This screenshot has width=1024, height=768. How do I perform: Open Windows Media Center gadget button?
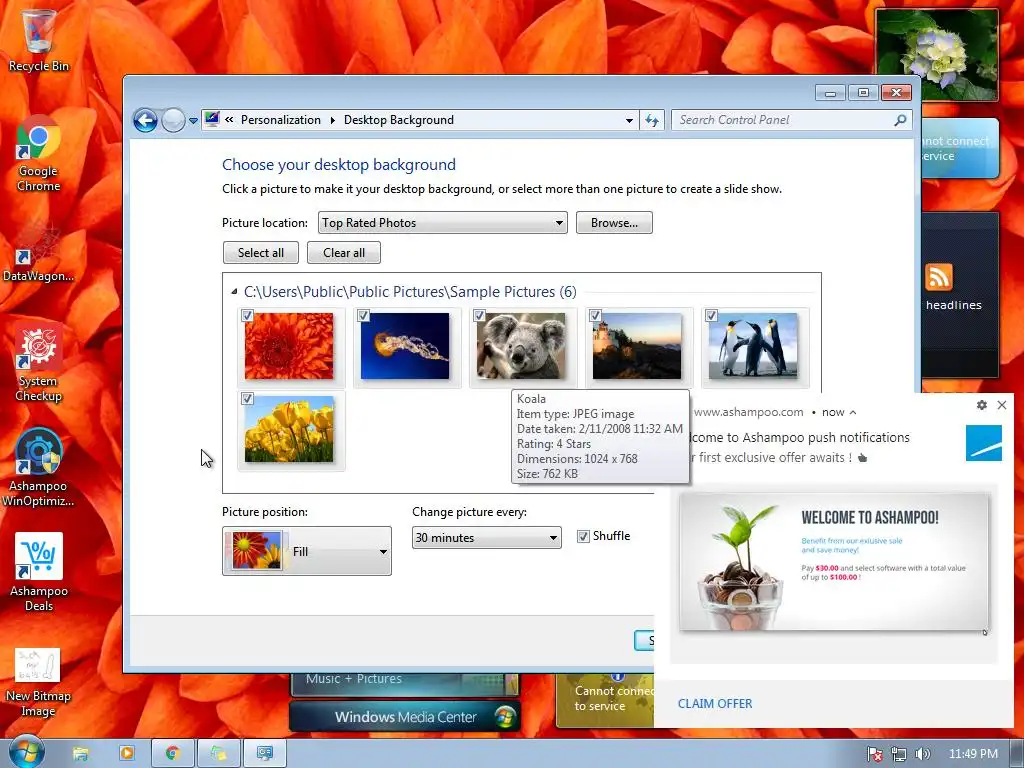[406, 717]
